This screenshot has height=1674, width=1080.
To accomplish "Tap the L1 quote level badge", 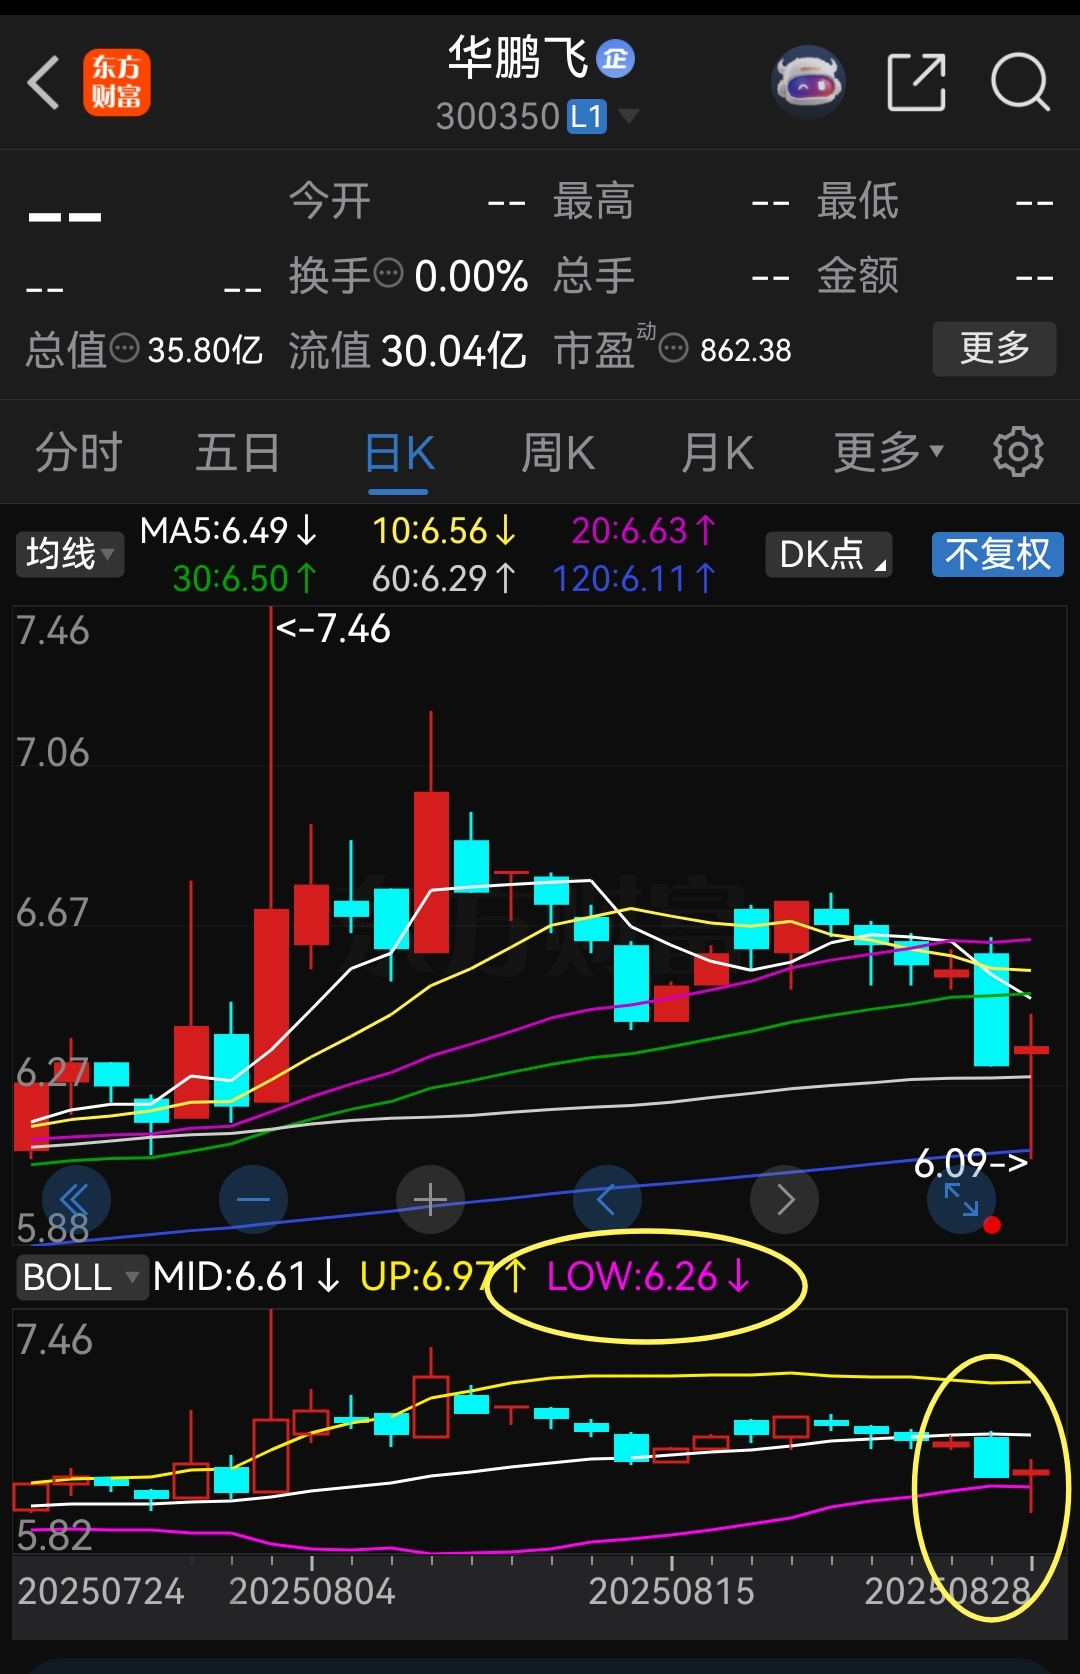I will [x=587, y=117].
